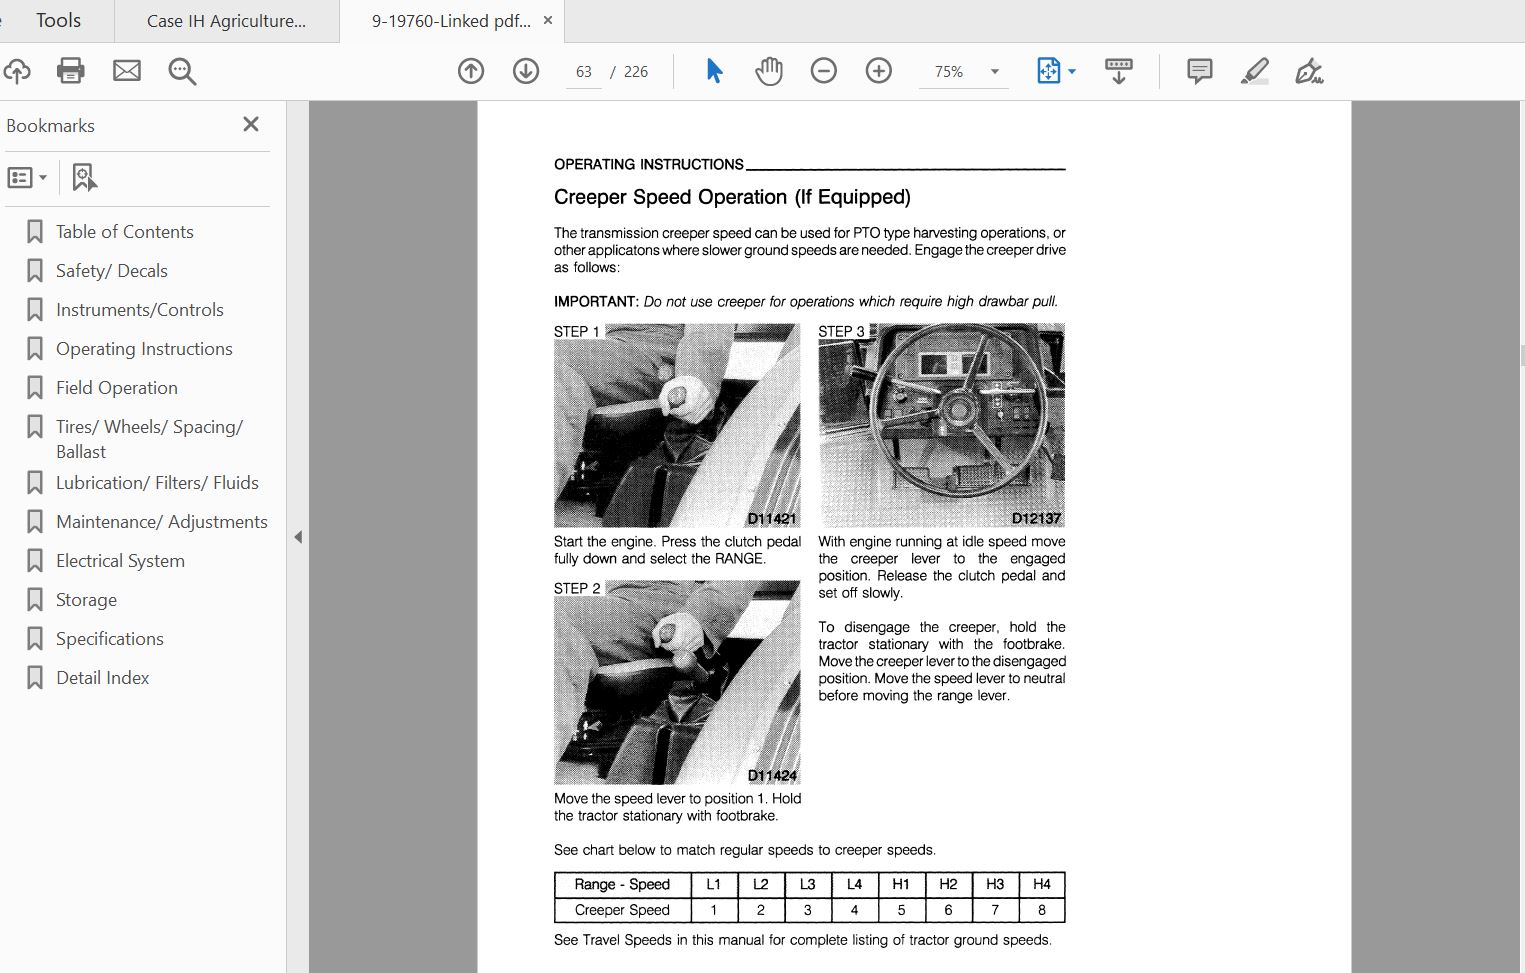Zoom in with plus button
Viewport: 1525px width, 973px height.
point(879,71)
